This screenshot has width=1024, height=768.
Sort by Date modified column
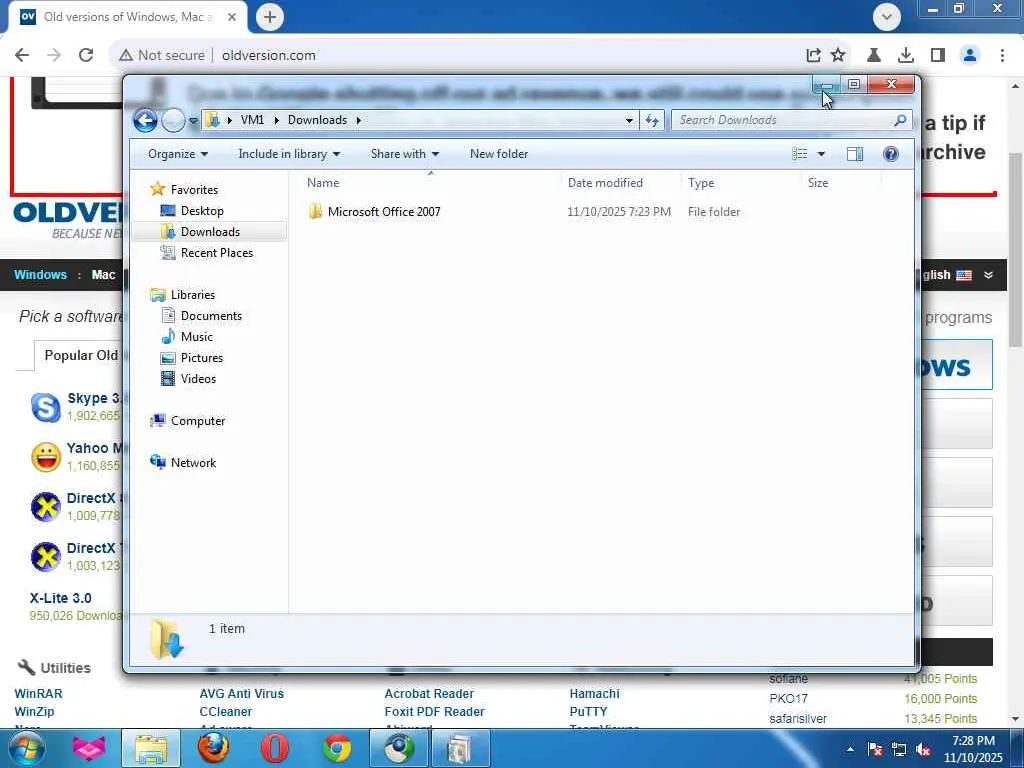pos(605,183)
